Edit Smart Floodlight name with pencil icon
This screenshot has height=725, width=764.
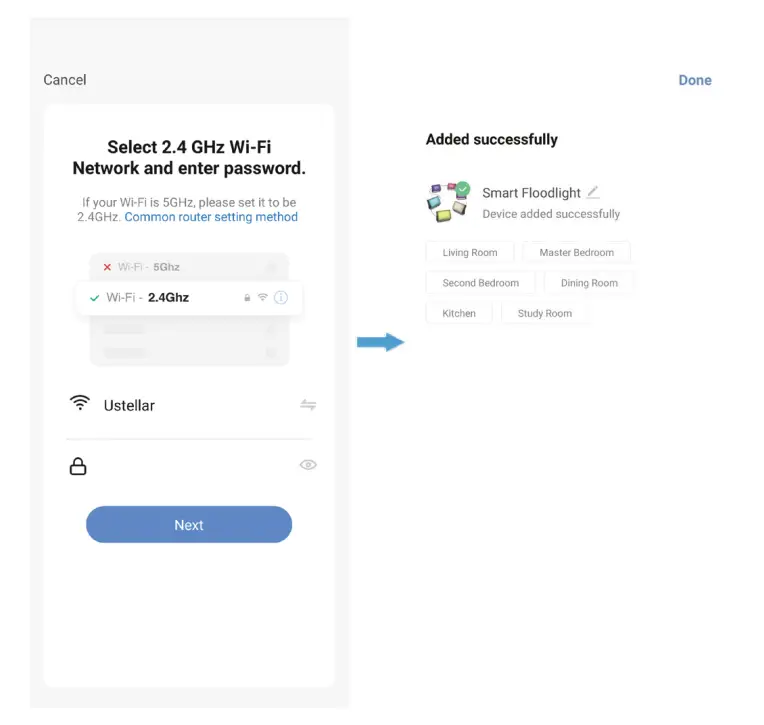click(x=593, y=192)
